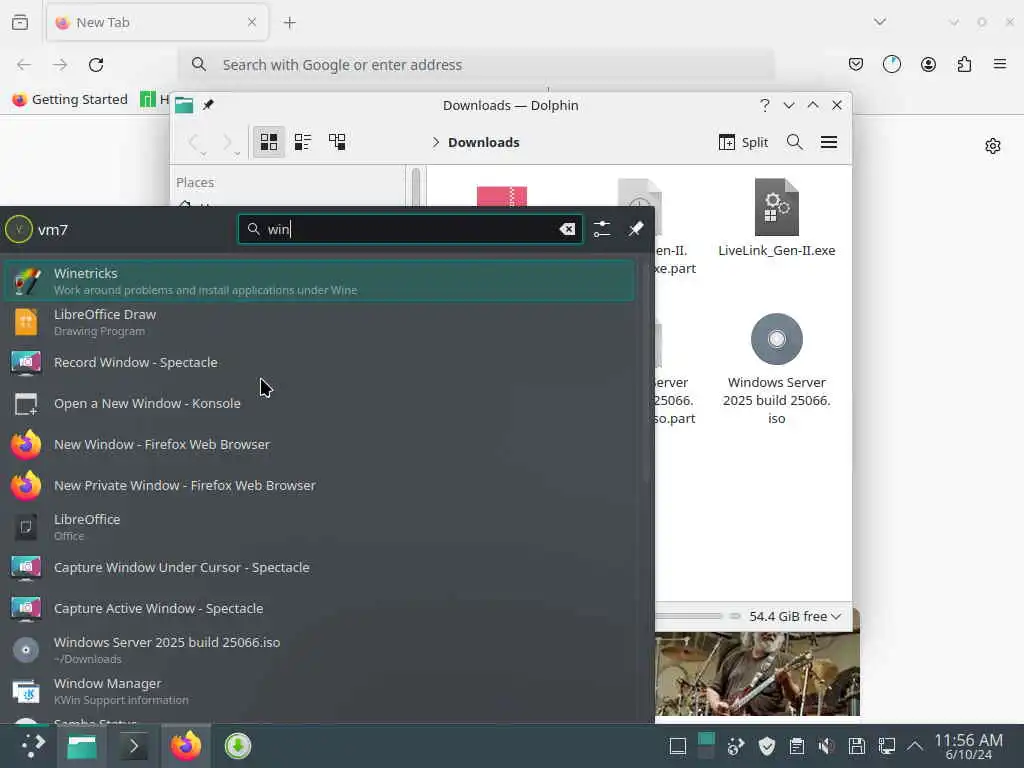
Task: Open Window Manager KWin Support information
Action: click(319, 691)
